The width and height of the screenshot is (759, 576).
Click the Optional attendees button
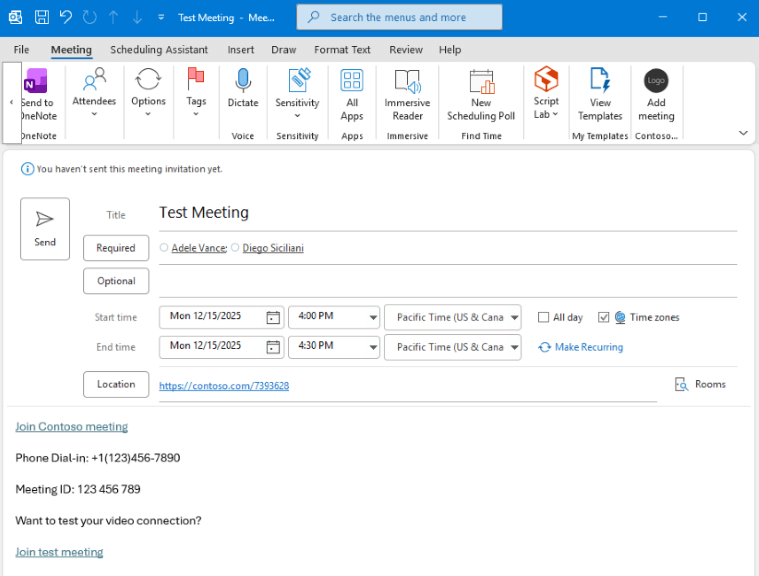point(116,281)
